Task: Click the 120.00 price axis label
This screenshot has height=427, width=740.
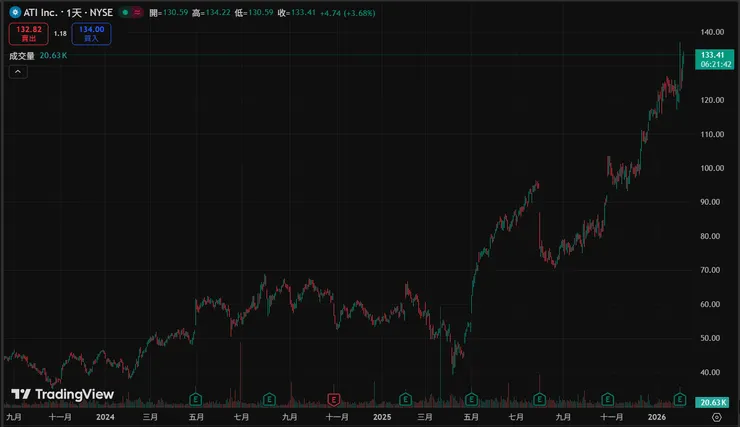Action: tap(712, 100)
